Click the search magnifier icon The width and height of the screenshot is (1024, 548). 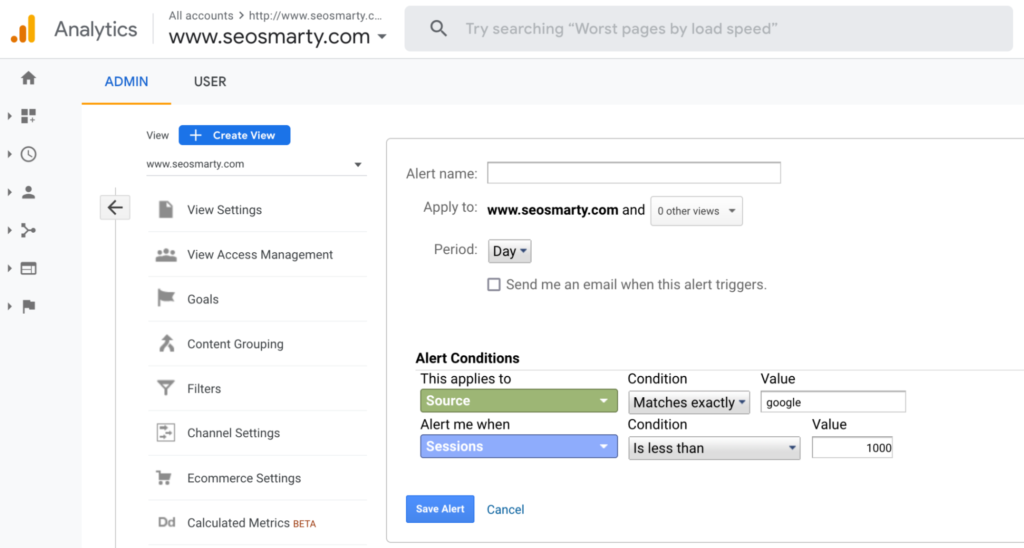tap(438, 29)
